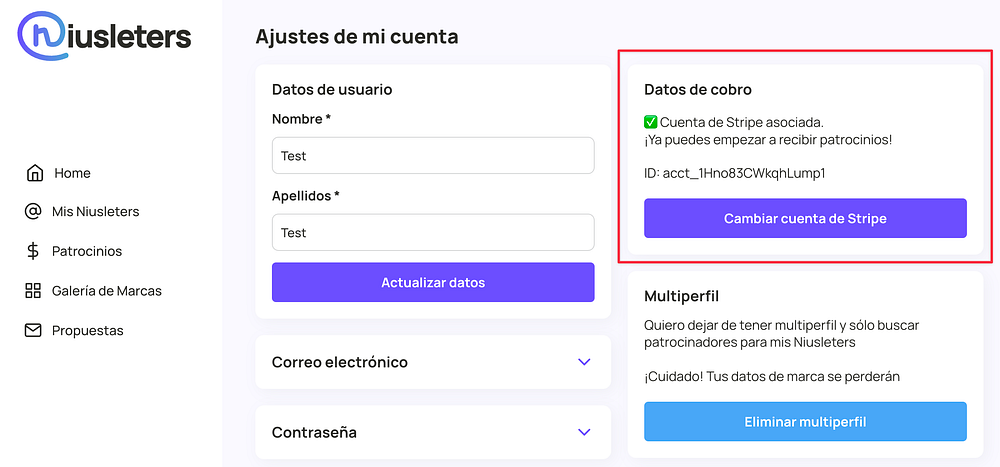The width and height of the screenshot is (1000, 467).
Task: Open the Correo electrónico section header
Action: coord(340,362)
